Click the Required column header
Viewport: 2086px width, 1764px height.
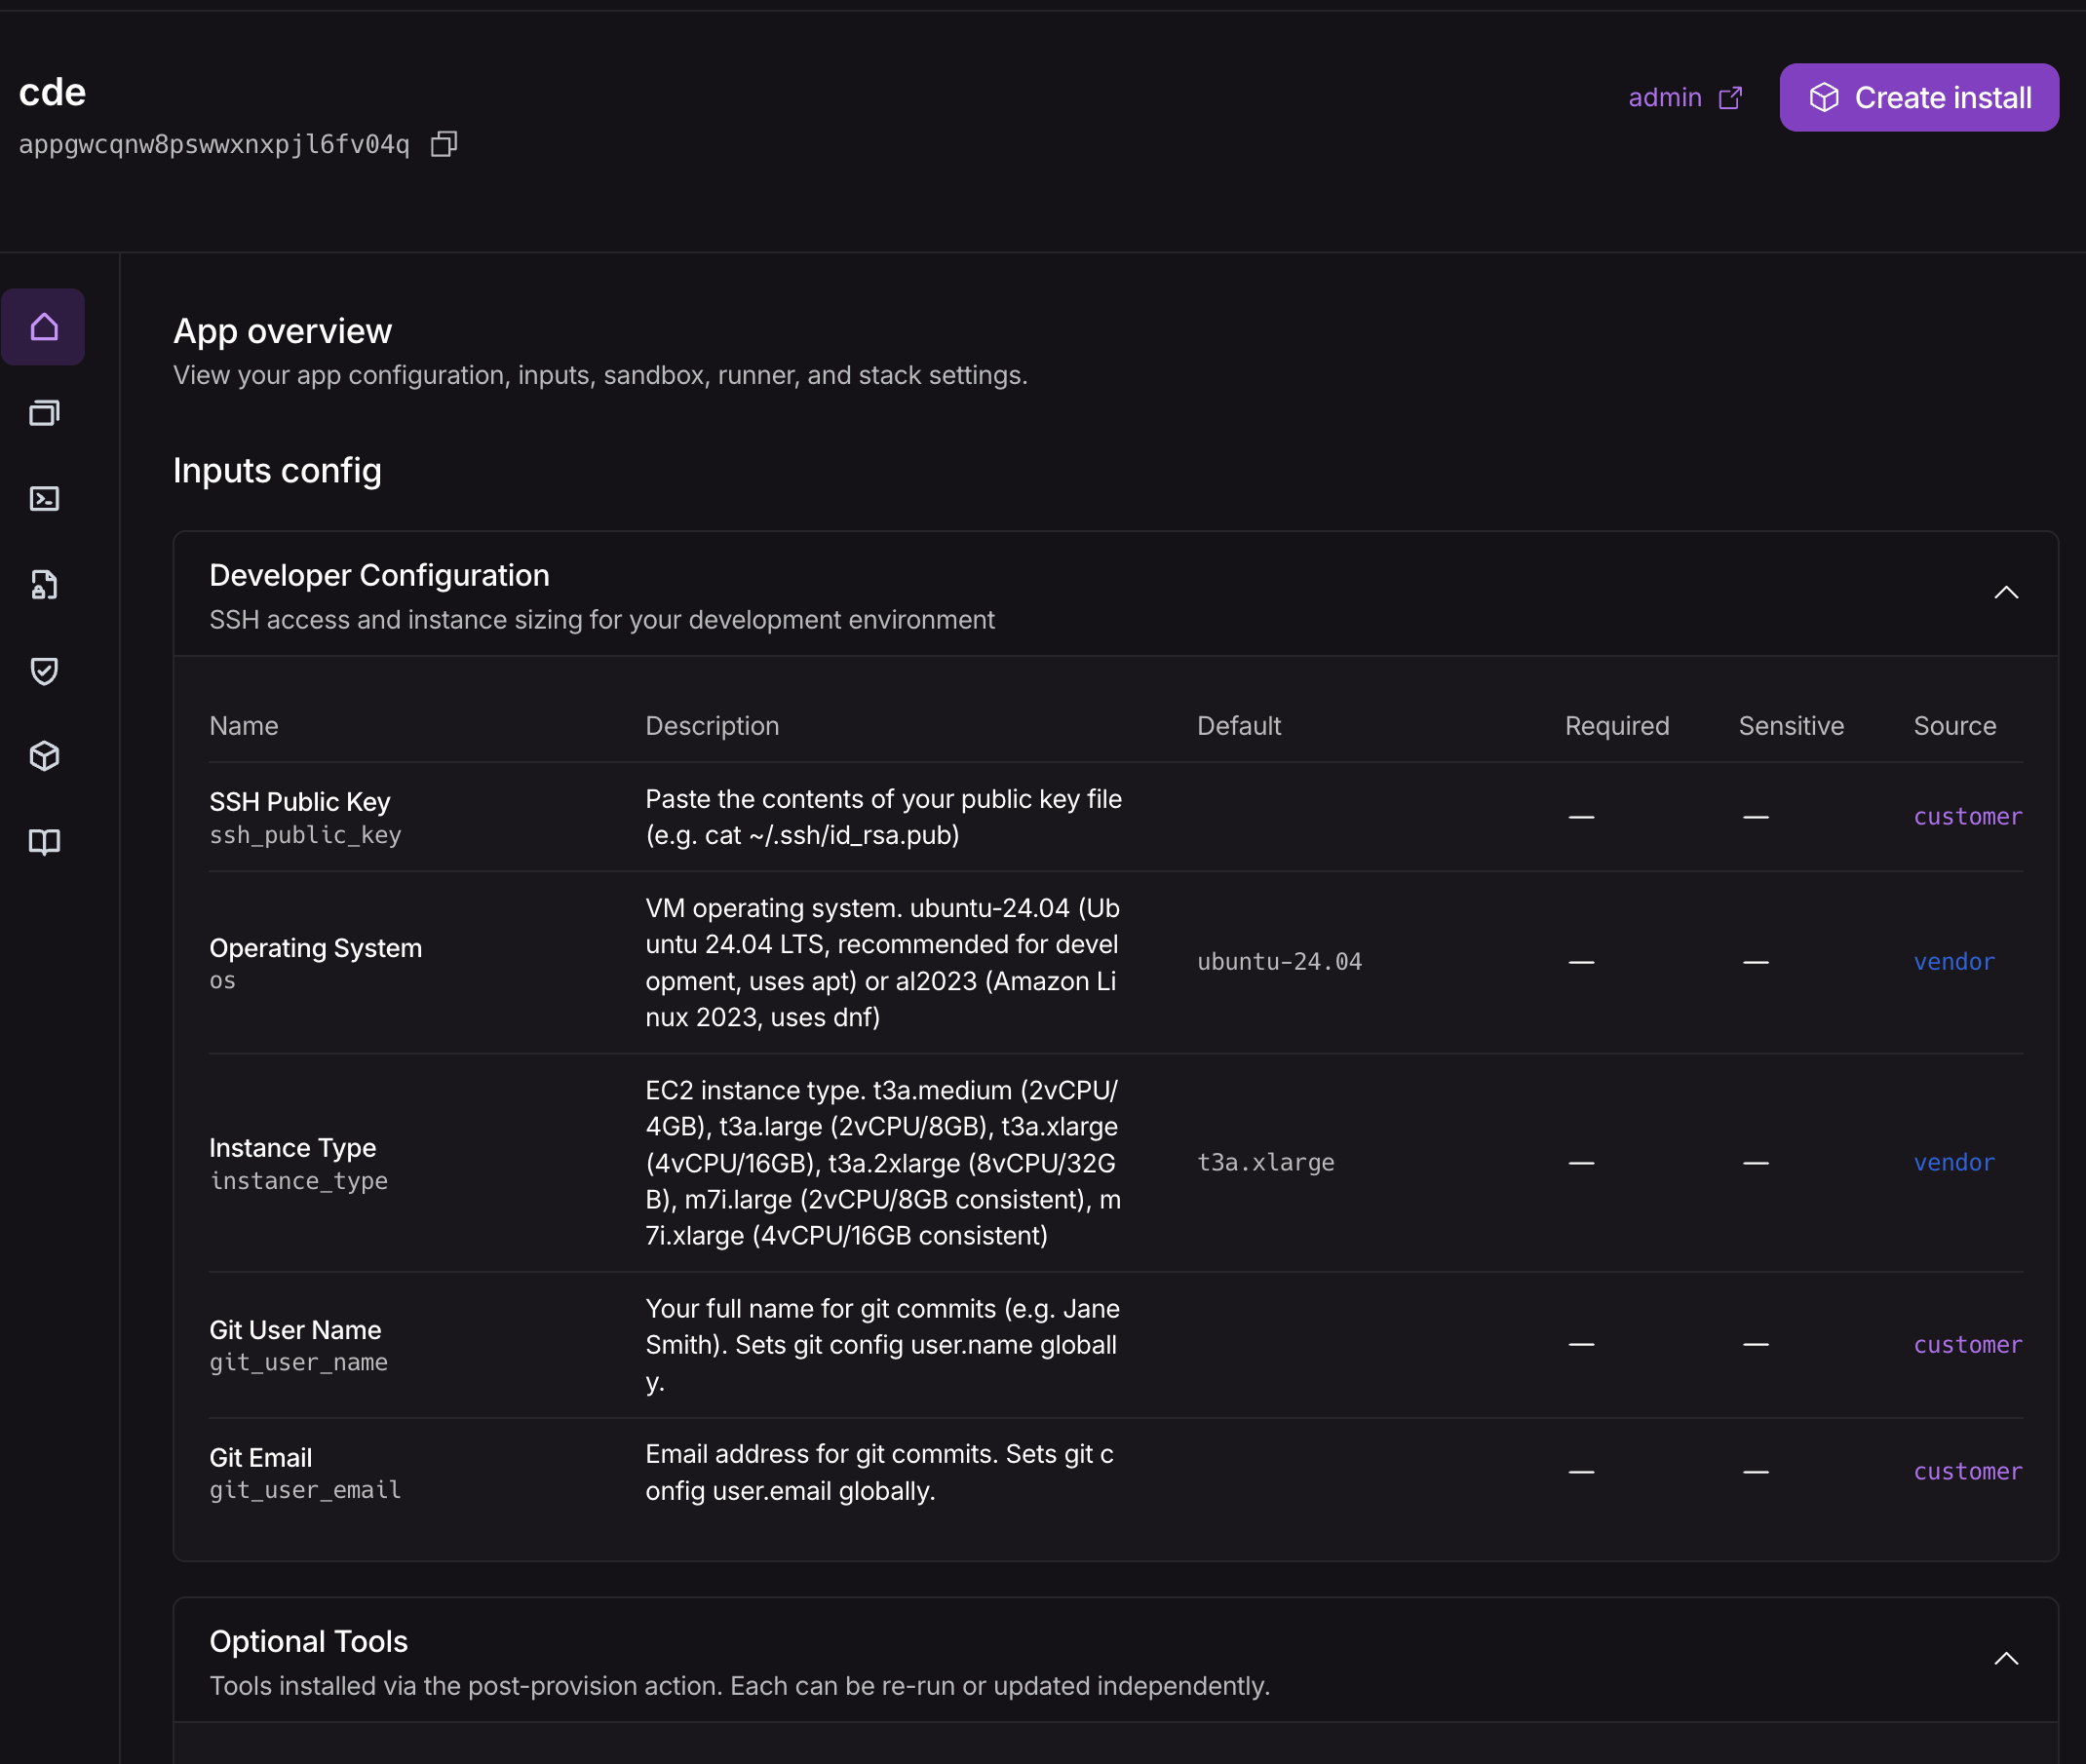coord(1617,726)
